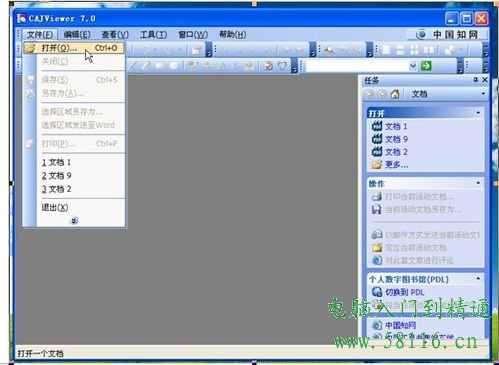Screen dimensions: 499x365
Task: Click the 中国知网 logo button at top right
Action: coord(447,34)
